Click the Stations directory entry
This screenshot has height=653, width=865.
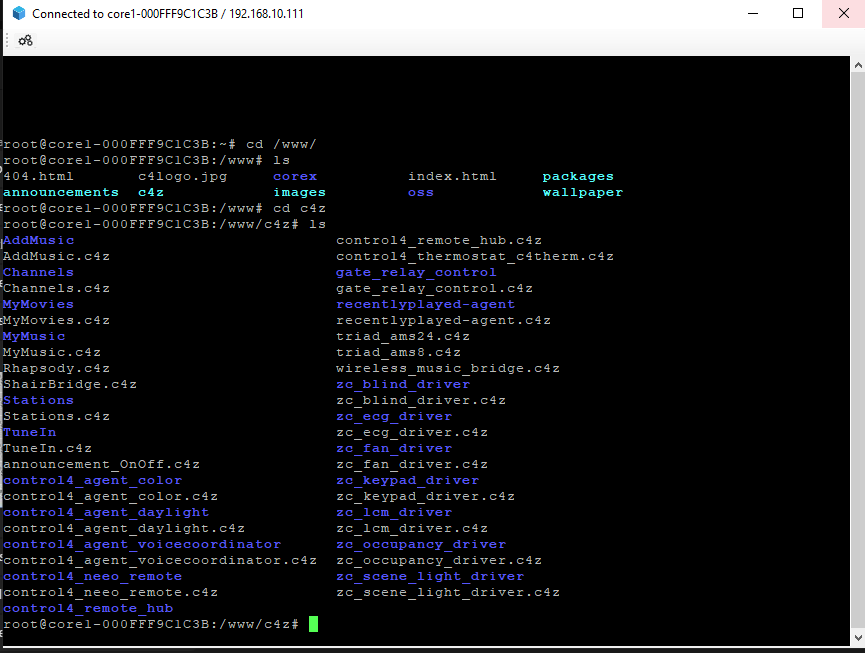pos(38,400)
